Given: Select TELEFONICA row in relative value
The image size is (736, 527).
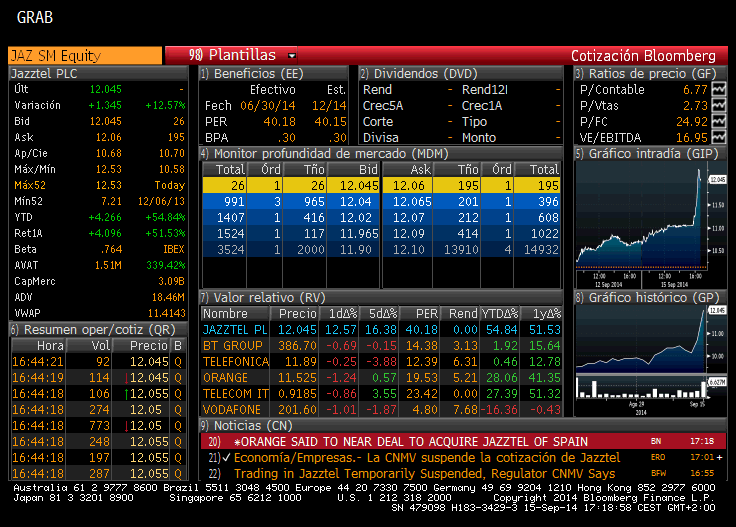Looking at the screenshot, I should 381,361.
